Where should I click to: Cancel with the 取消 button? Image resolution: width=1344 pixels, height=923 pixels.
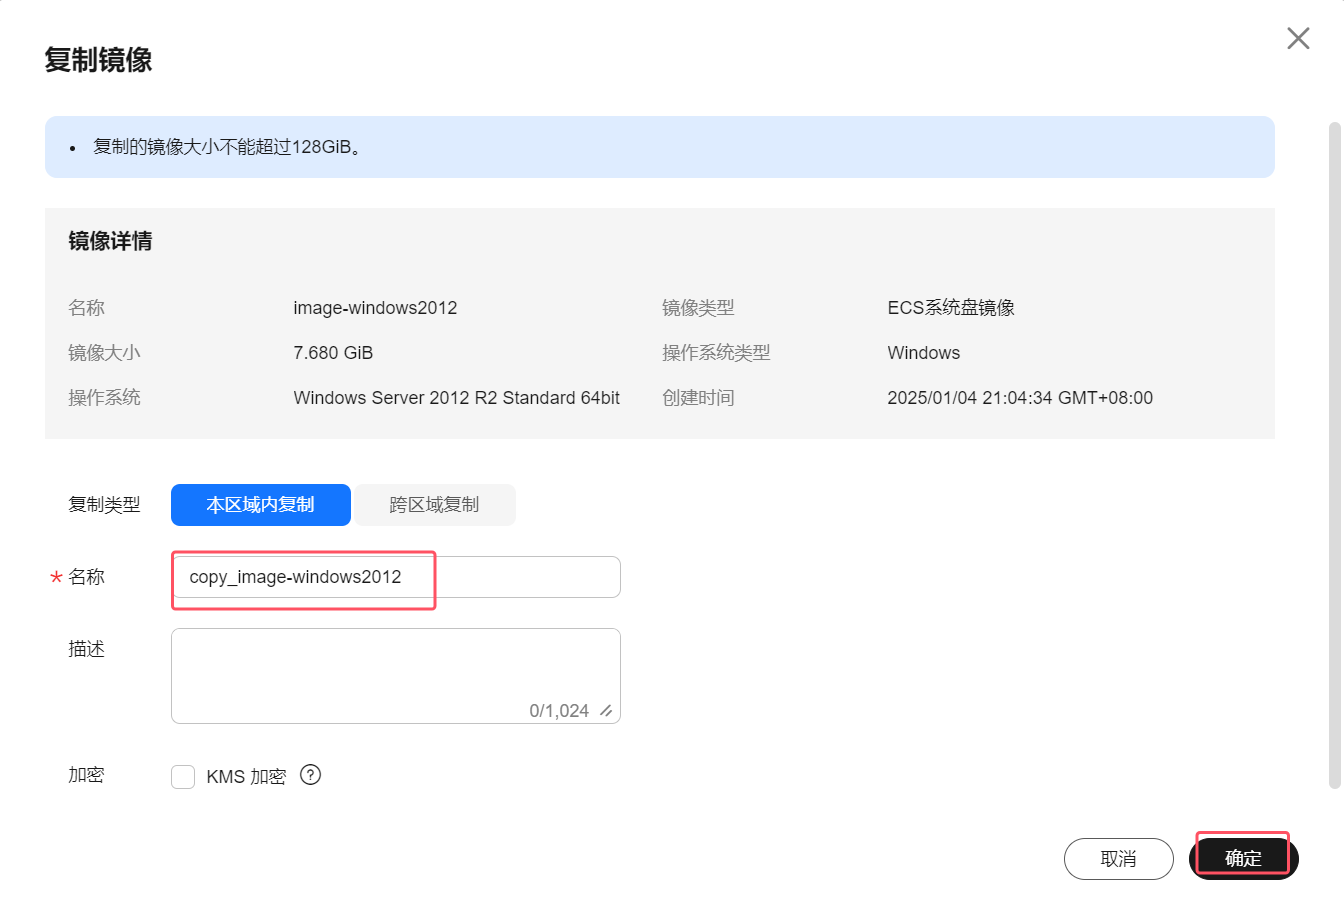pos(1119,859)
